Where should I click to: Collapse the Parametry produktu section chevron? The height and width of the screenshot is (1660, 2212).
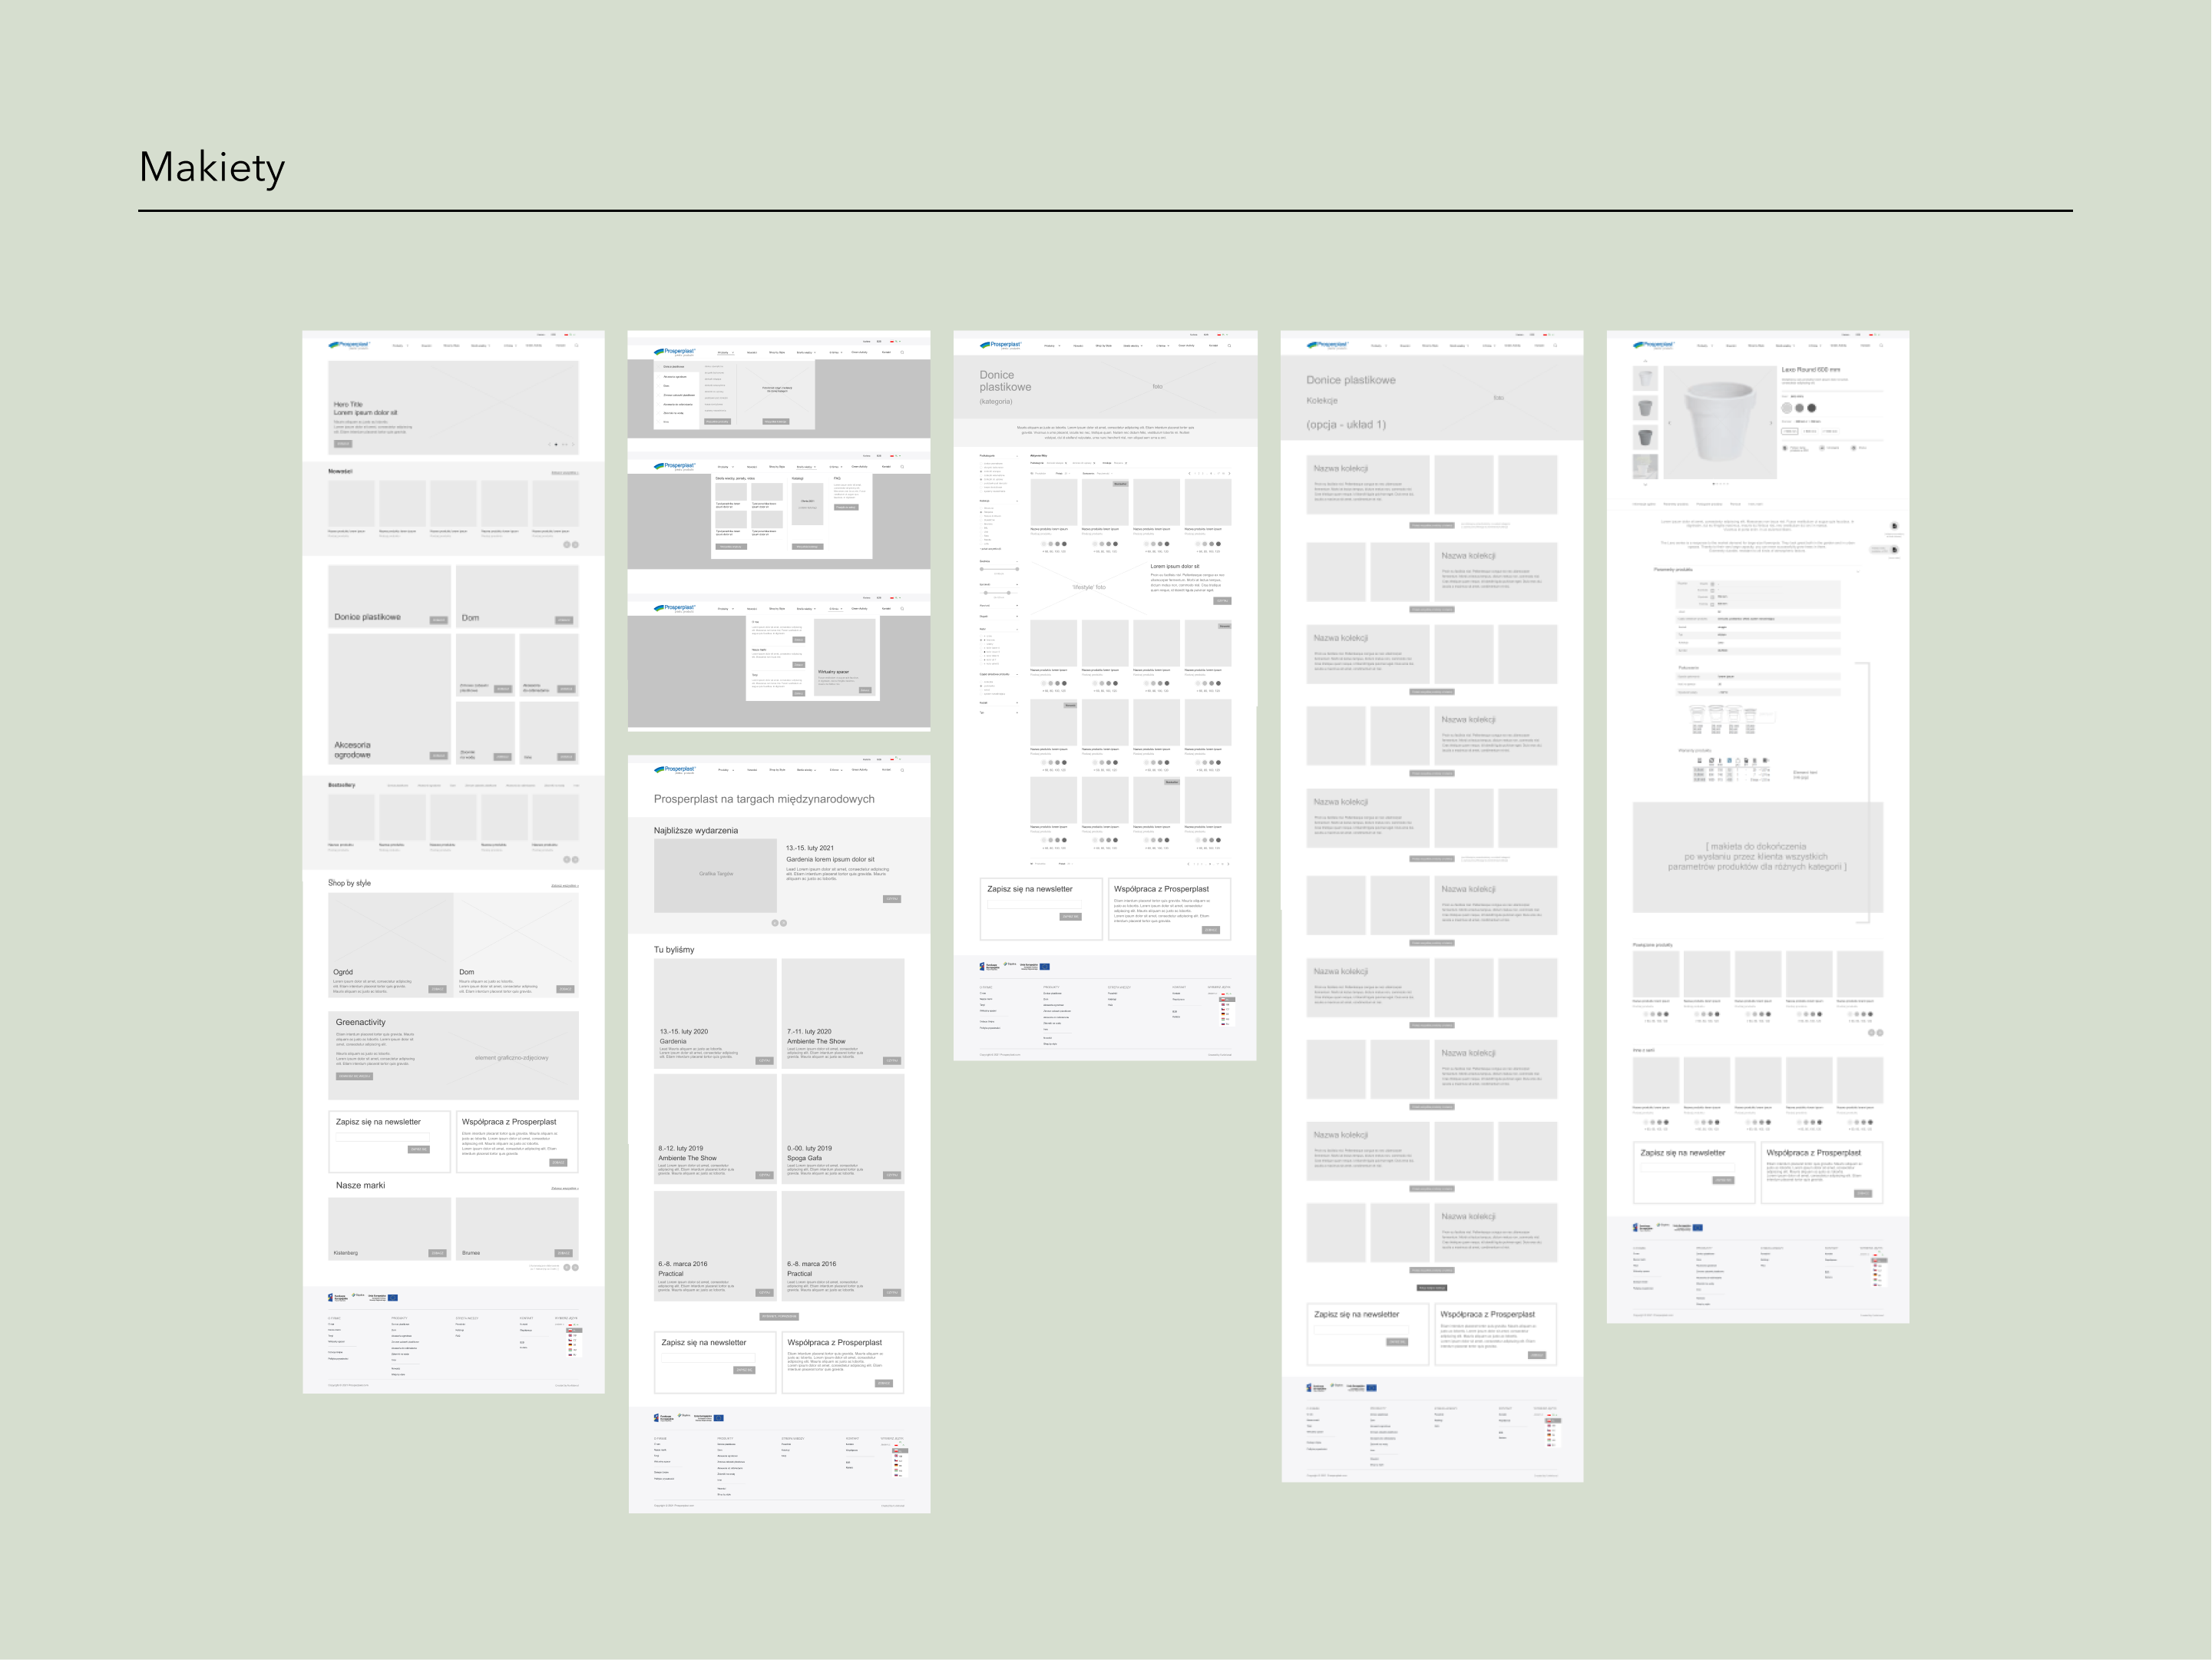point(1858,570)
